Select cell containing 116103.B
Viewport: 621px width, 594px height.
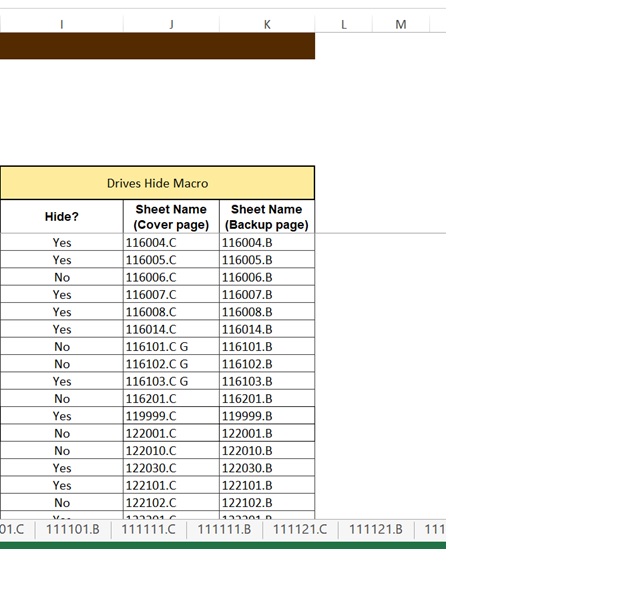(x=267, y=381)
